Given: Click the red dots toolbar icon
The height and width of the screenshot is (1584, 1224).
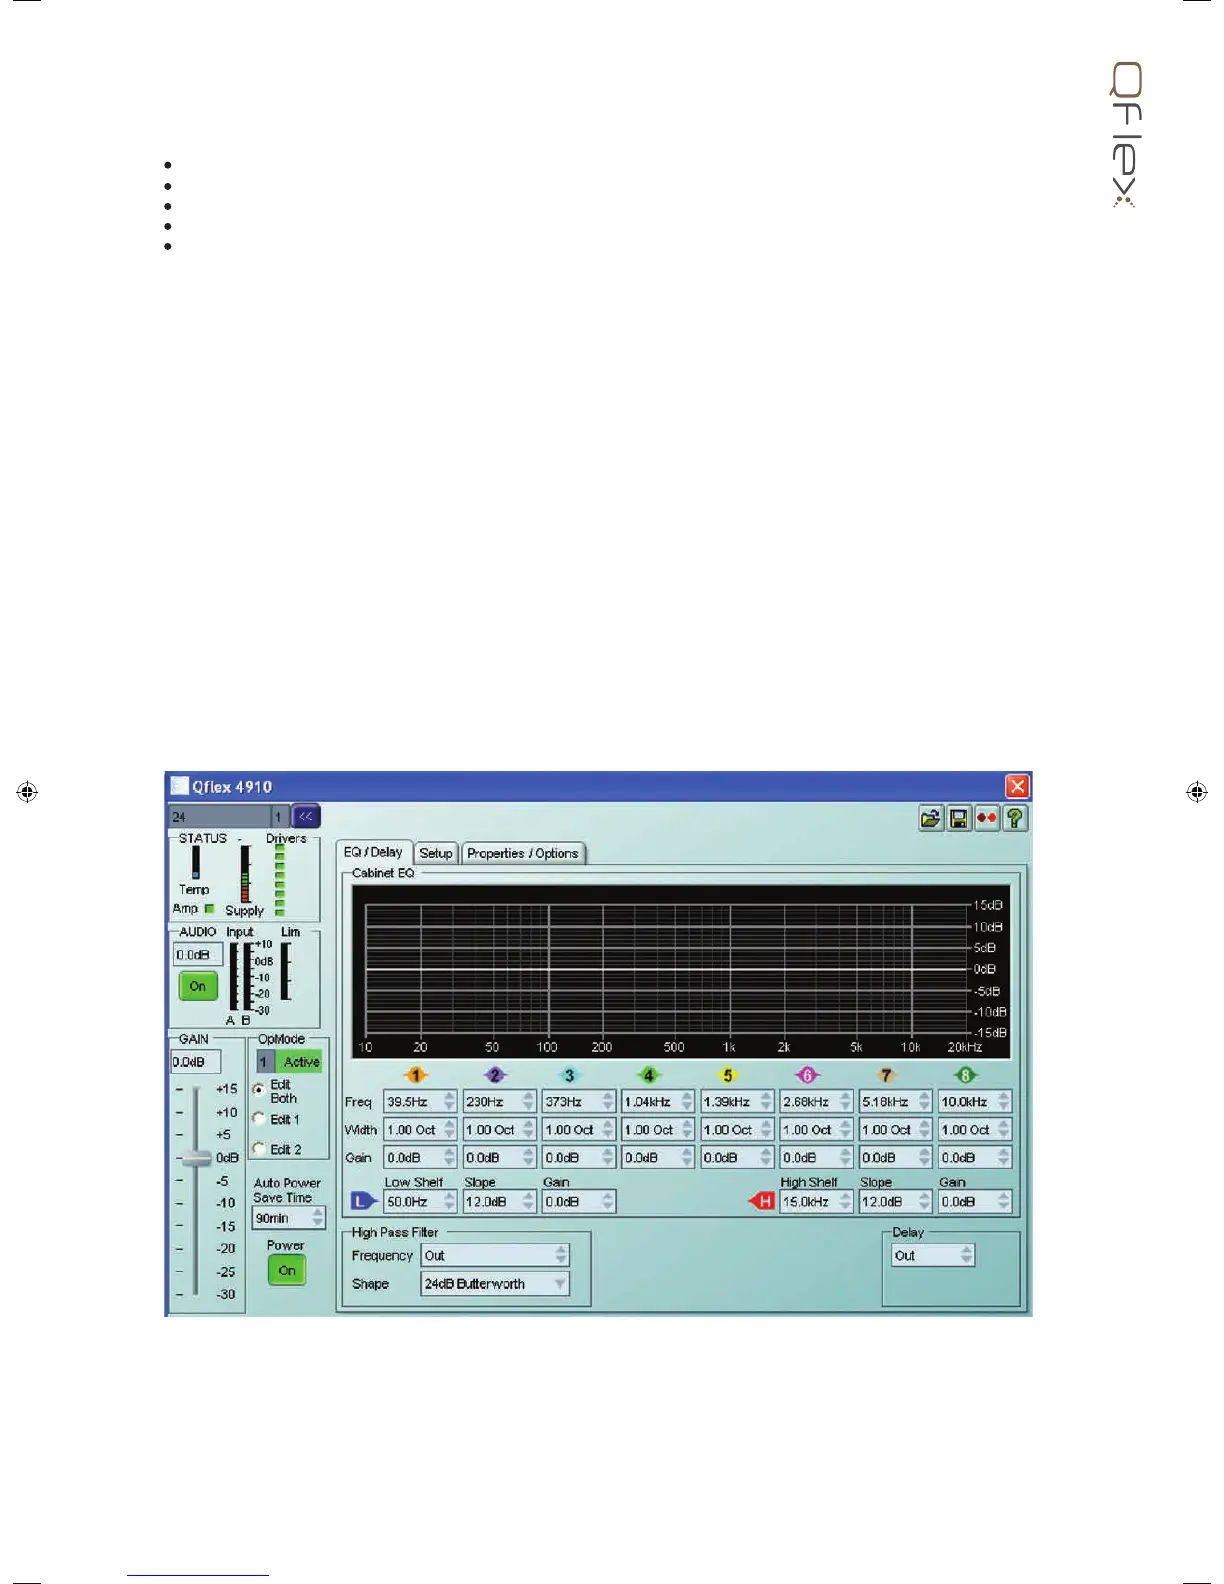Looking at the screenshot, I should [986, 819].
